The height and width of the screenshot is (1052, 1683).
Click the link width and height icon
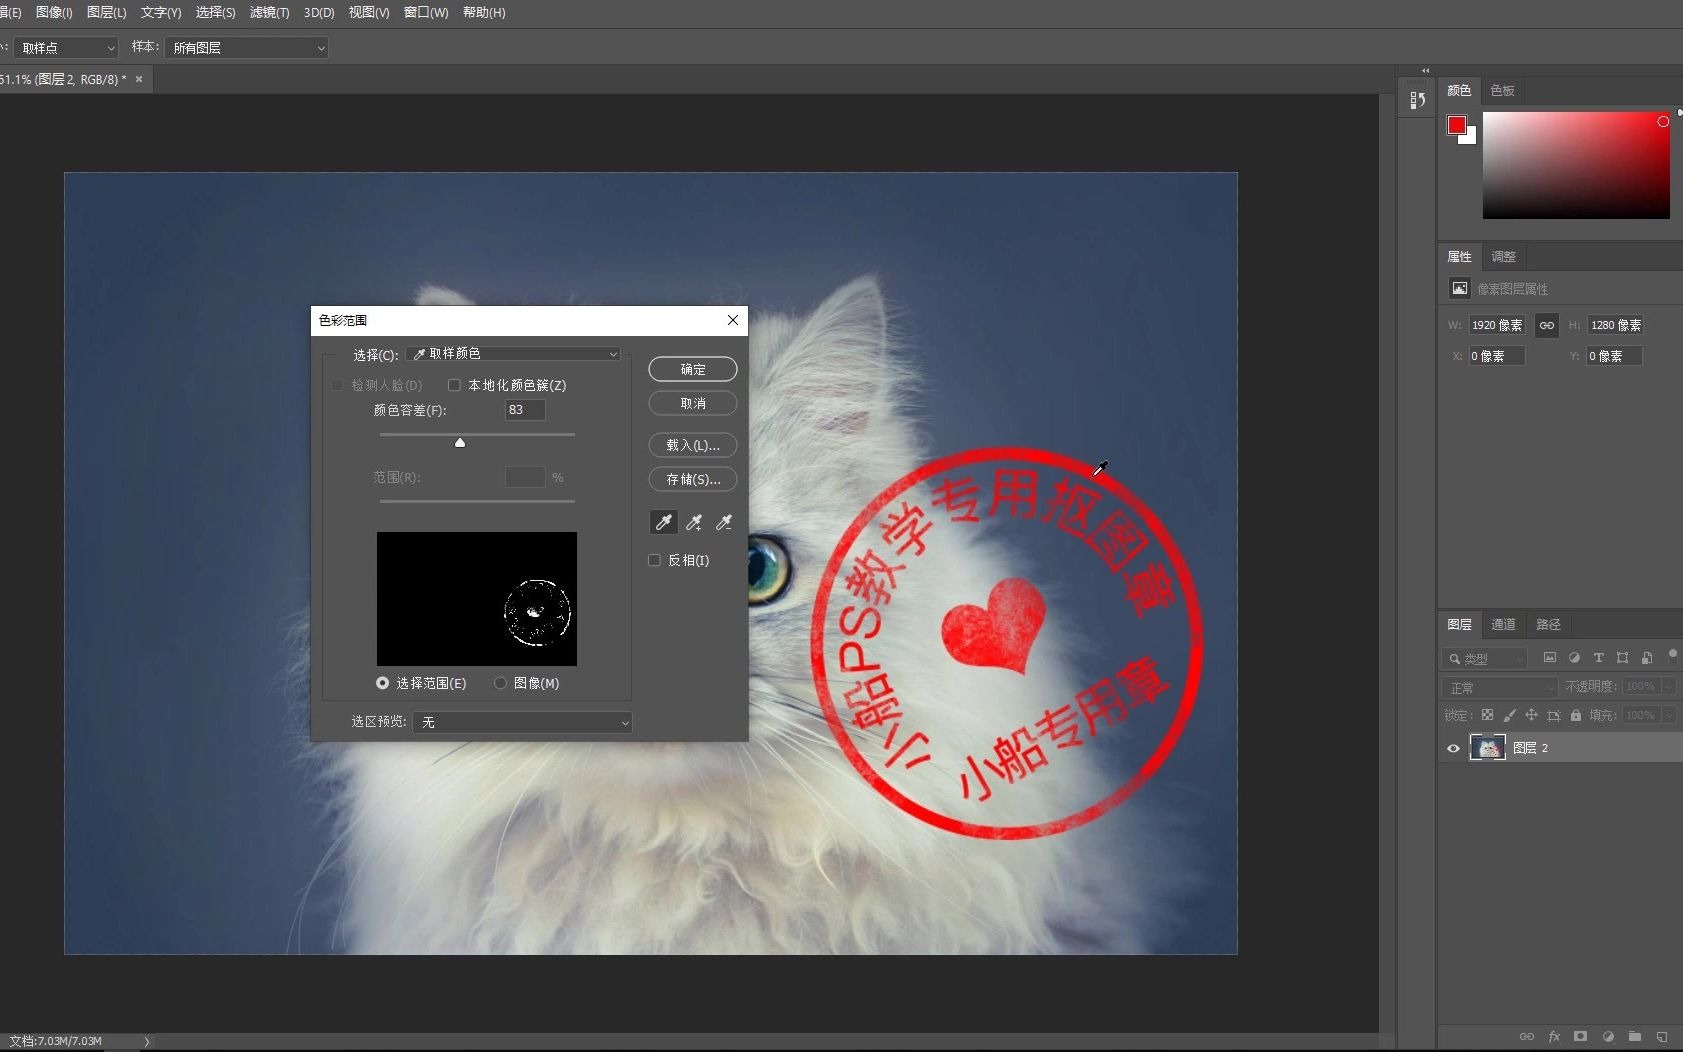pos(1547,325)
